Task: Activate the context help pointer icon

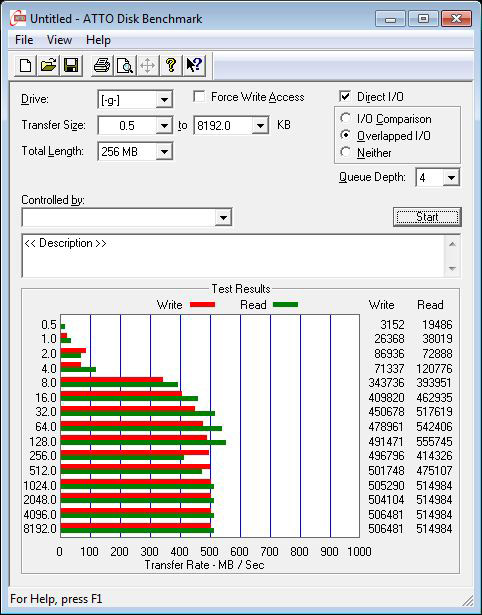Action: 194,65
